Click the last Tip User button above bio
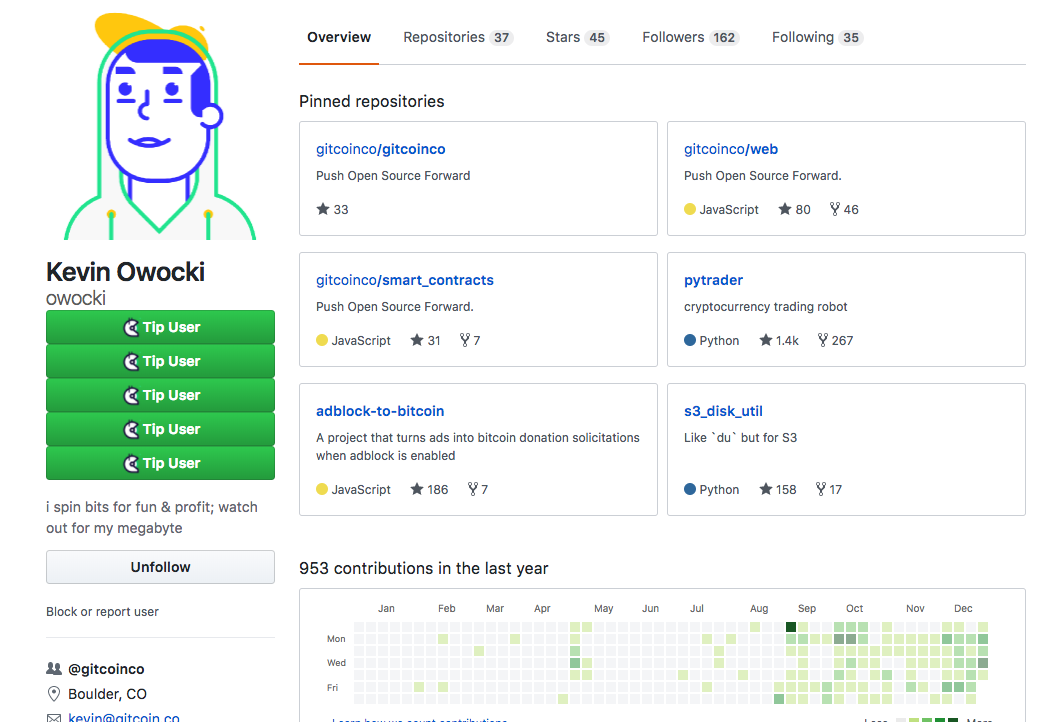1044x722 pixels. click(160, 463)
